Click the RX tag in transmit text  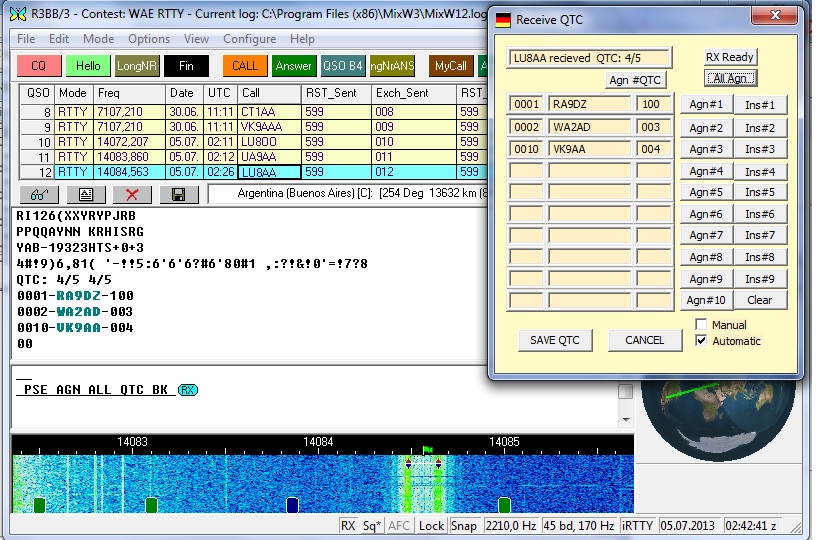tap(188, 390)
